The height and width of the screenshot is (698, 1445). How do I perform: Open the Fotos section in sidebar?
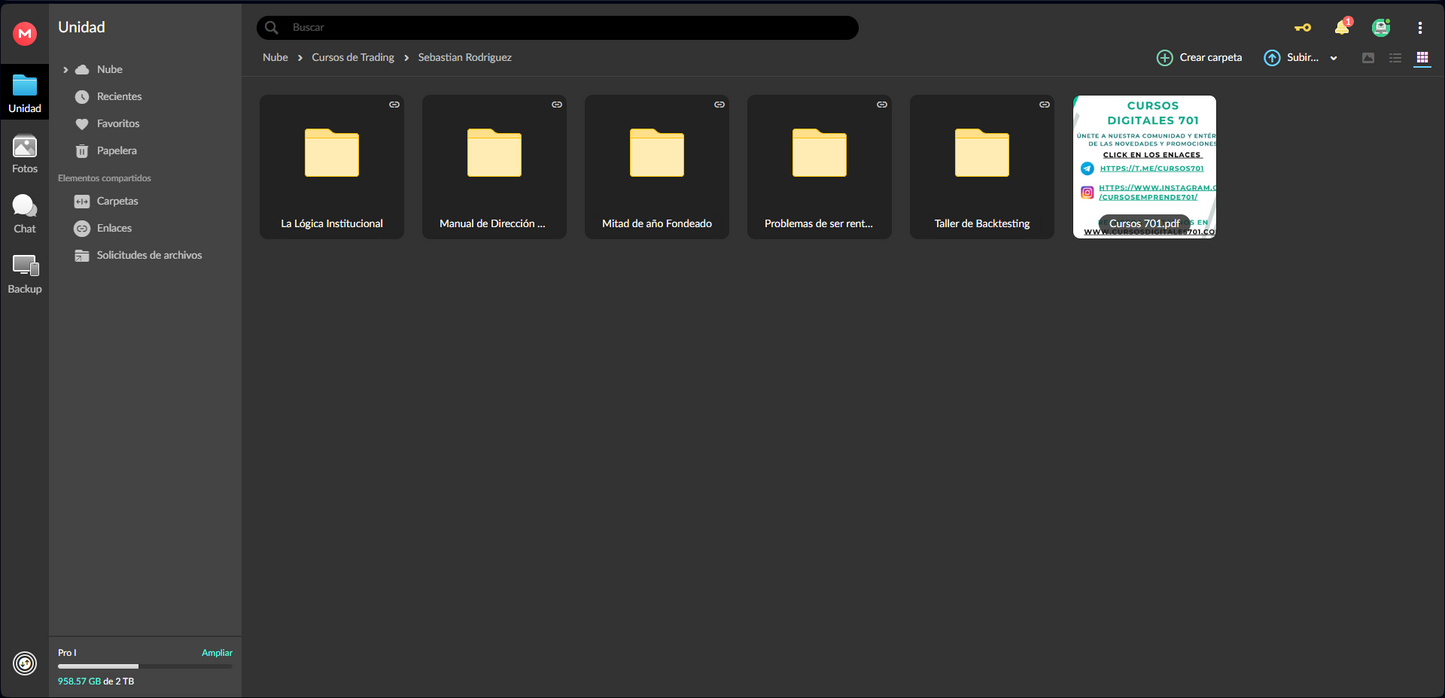(25, 155)
